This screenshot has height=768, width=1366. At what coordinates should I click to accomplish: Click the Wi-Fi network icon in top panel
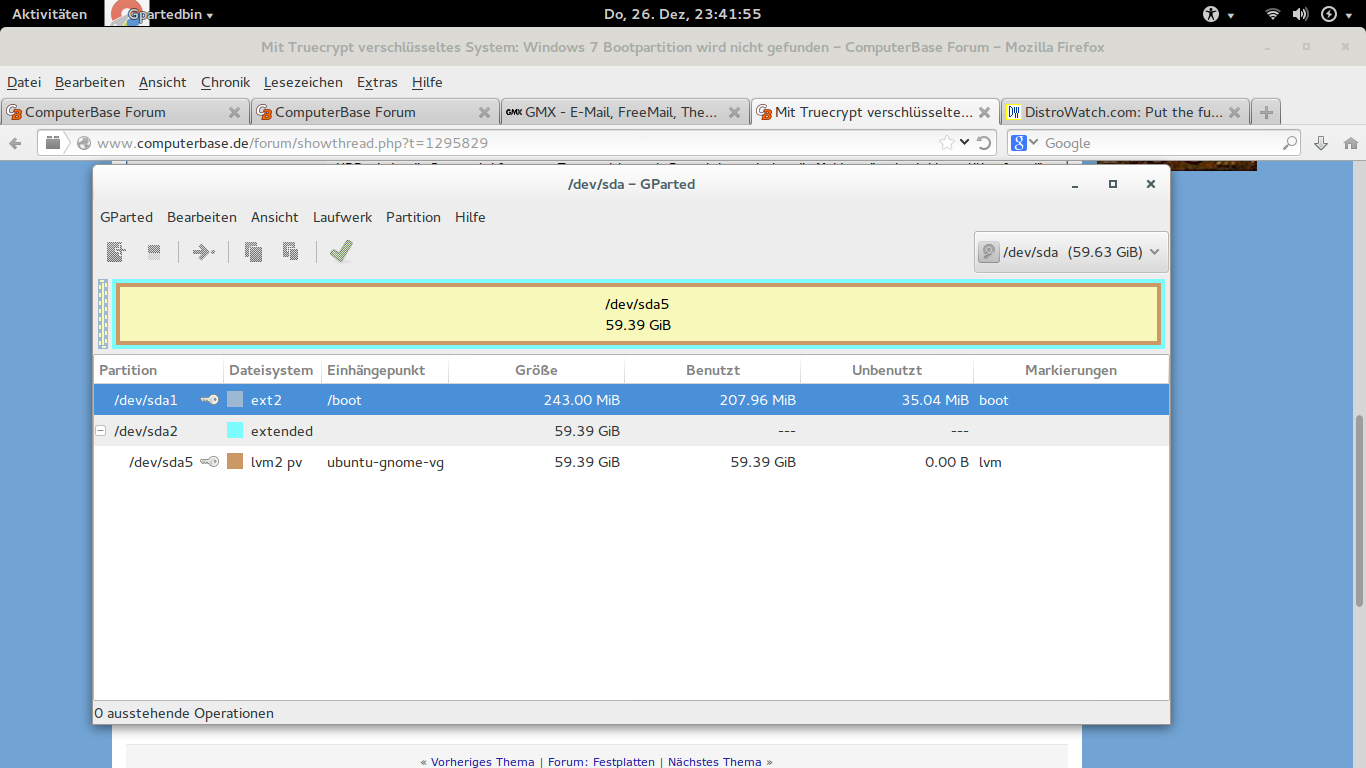tap(1273, 14)
